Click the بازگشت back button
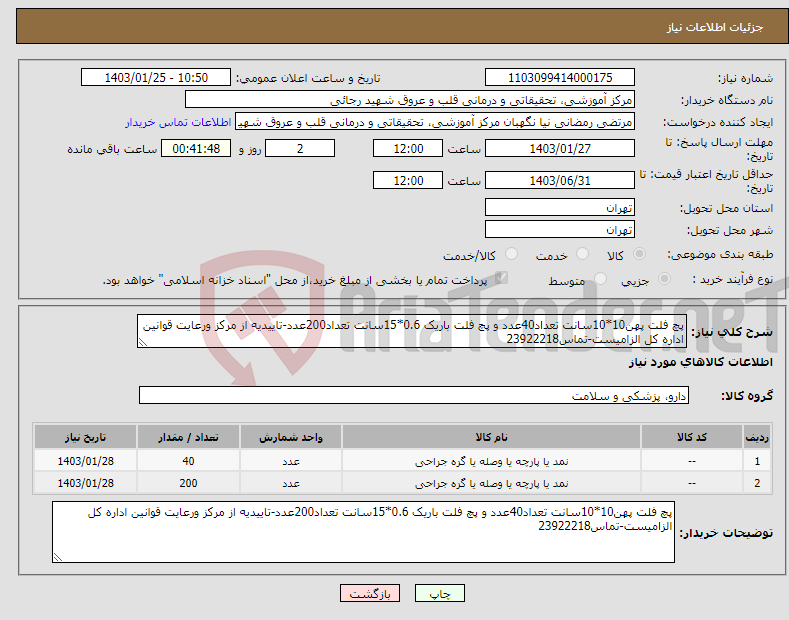The image size is (789, 620). [370, 594]
